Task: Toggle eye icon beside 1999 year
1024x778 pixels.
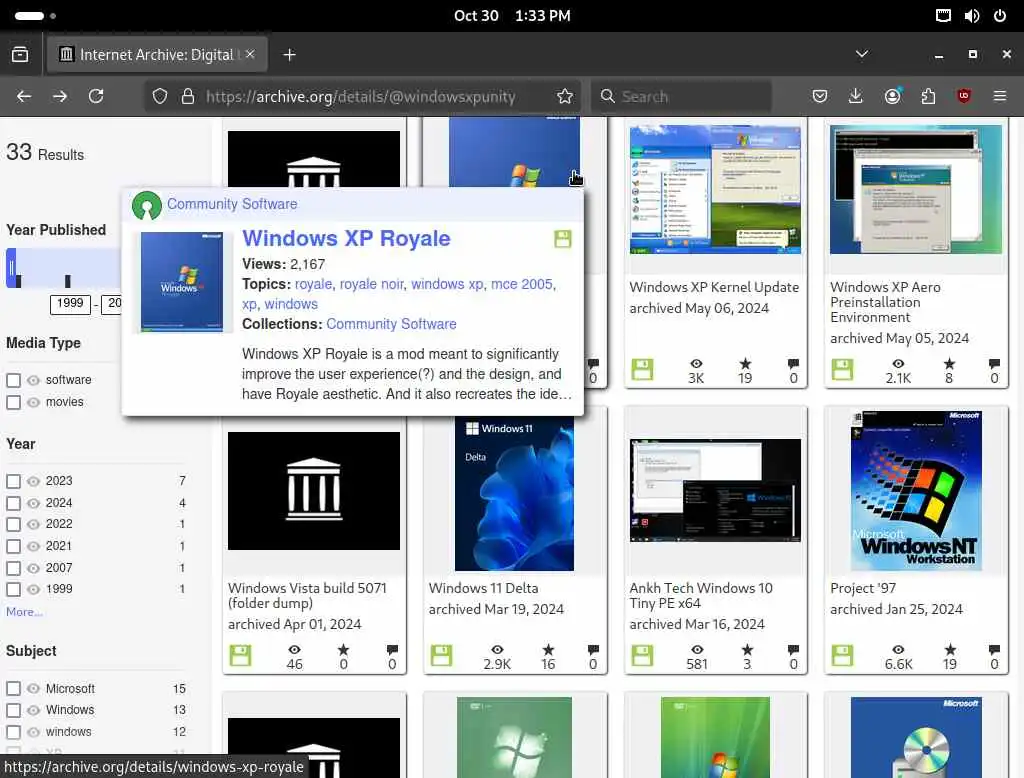Action: 33,589
